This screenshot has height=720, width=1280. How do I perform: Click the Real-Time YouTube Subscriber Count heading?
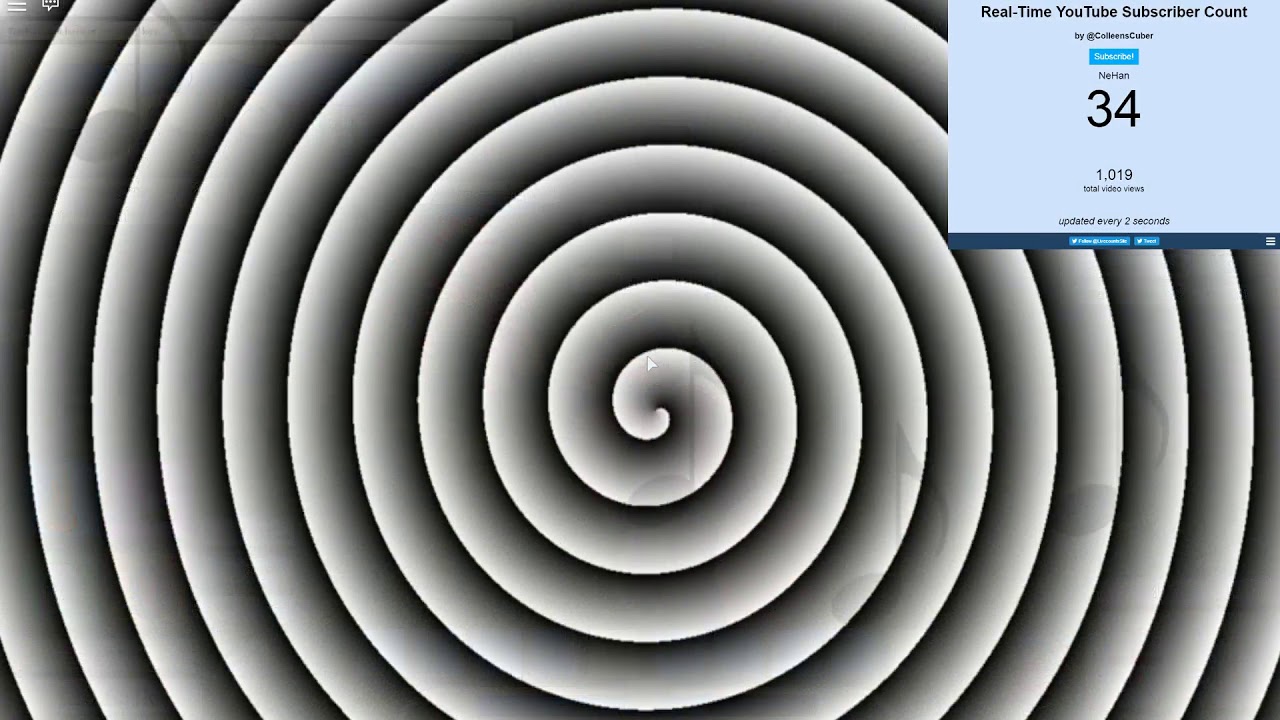pyautogui.click(x=1113, y=12)
